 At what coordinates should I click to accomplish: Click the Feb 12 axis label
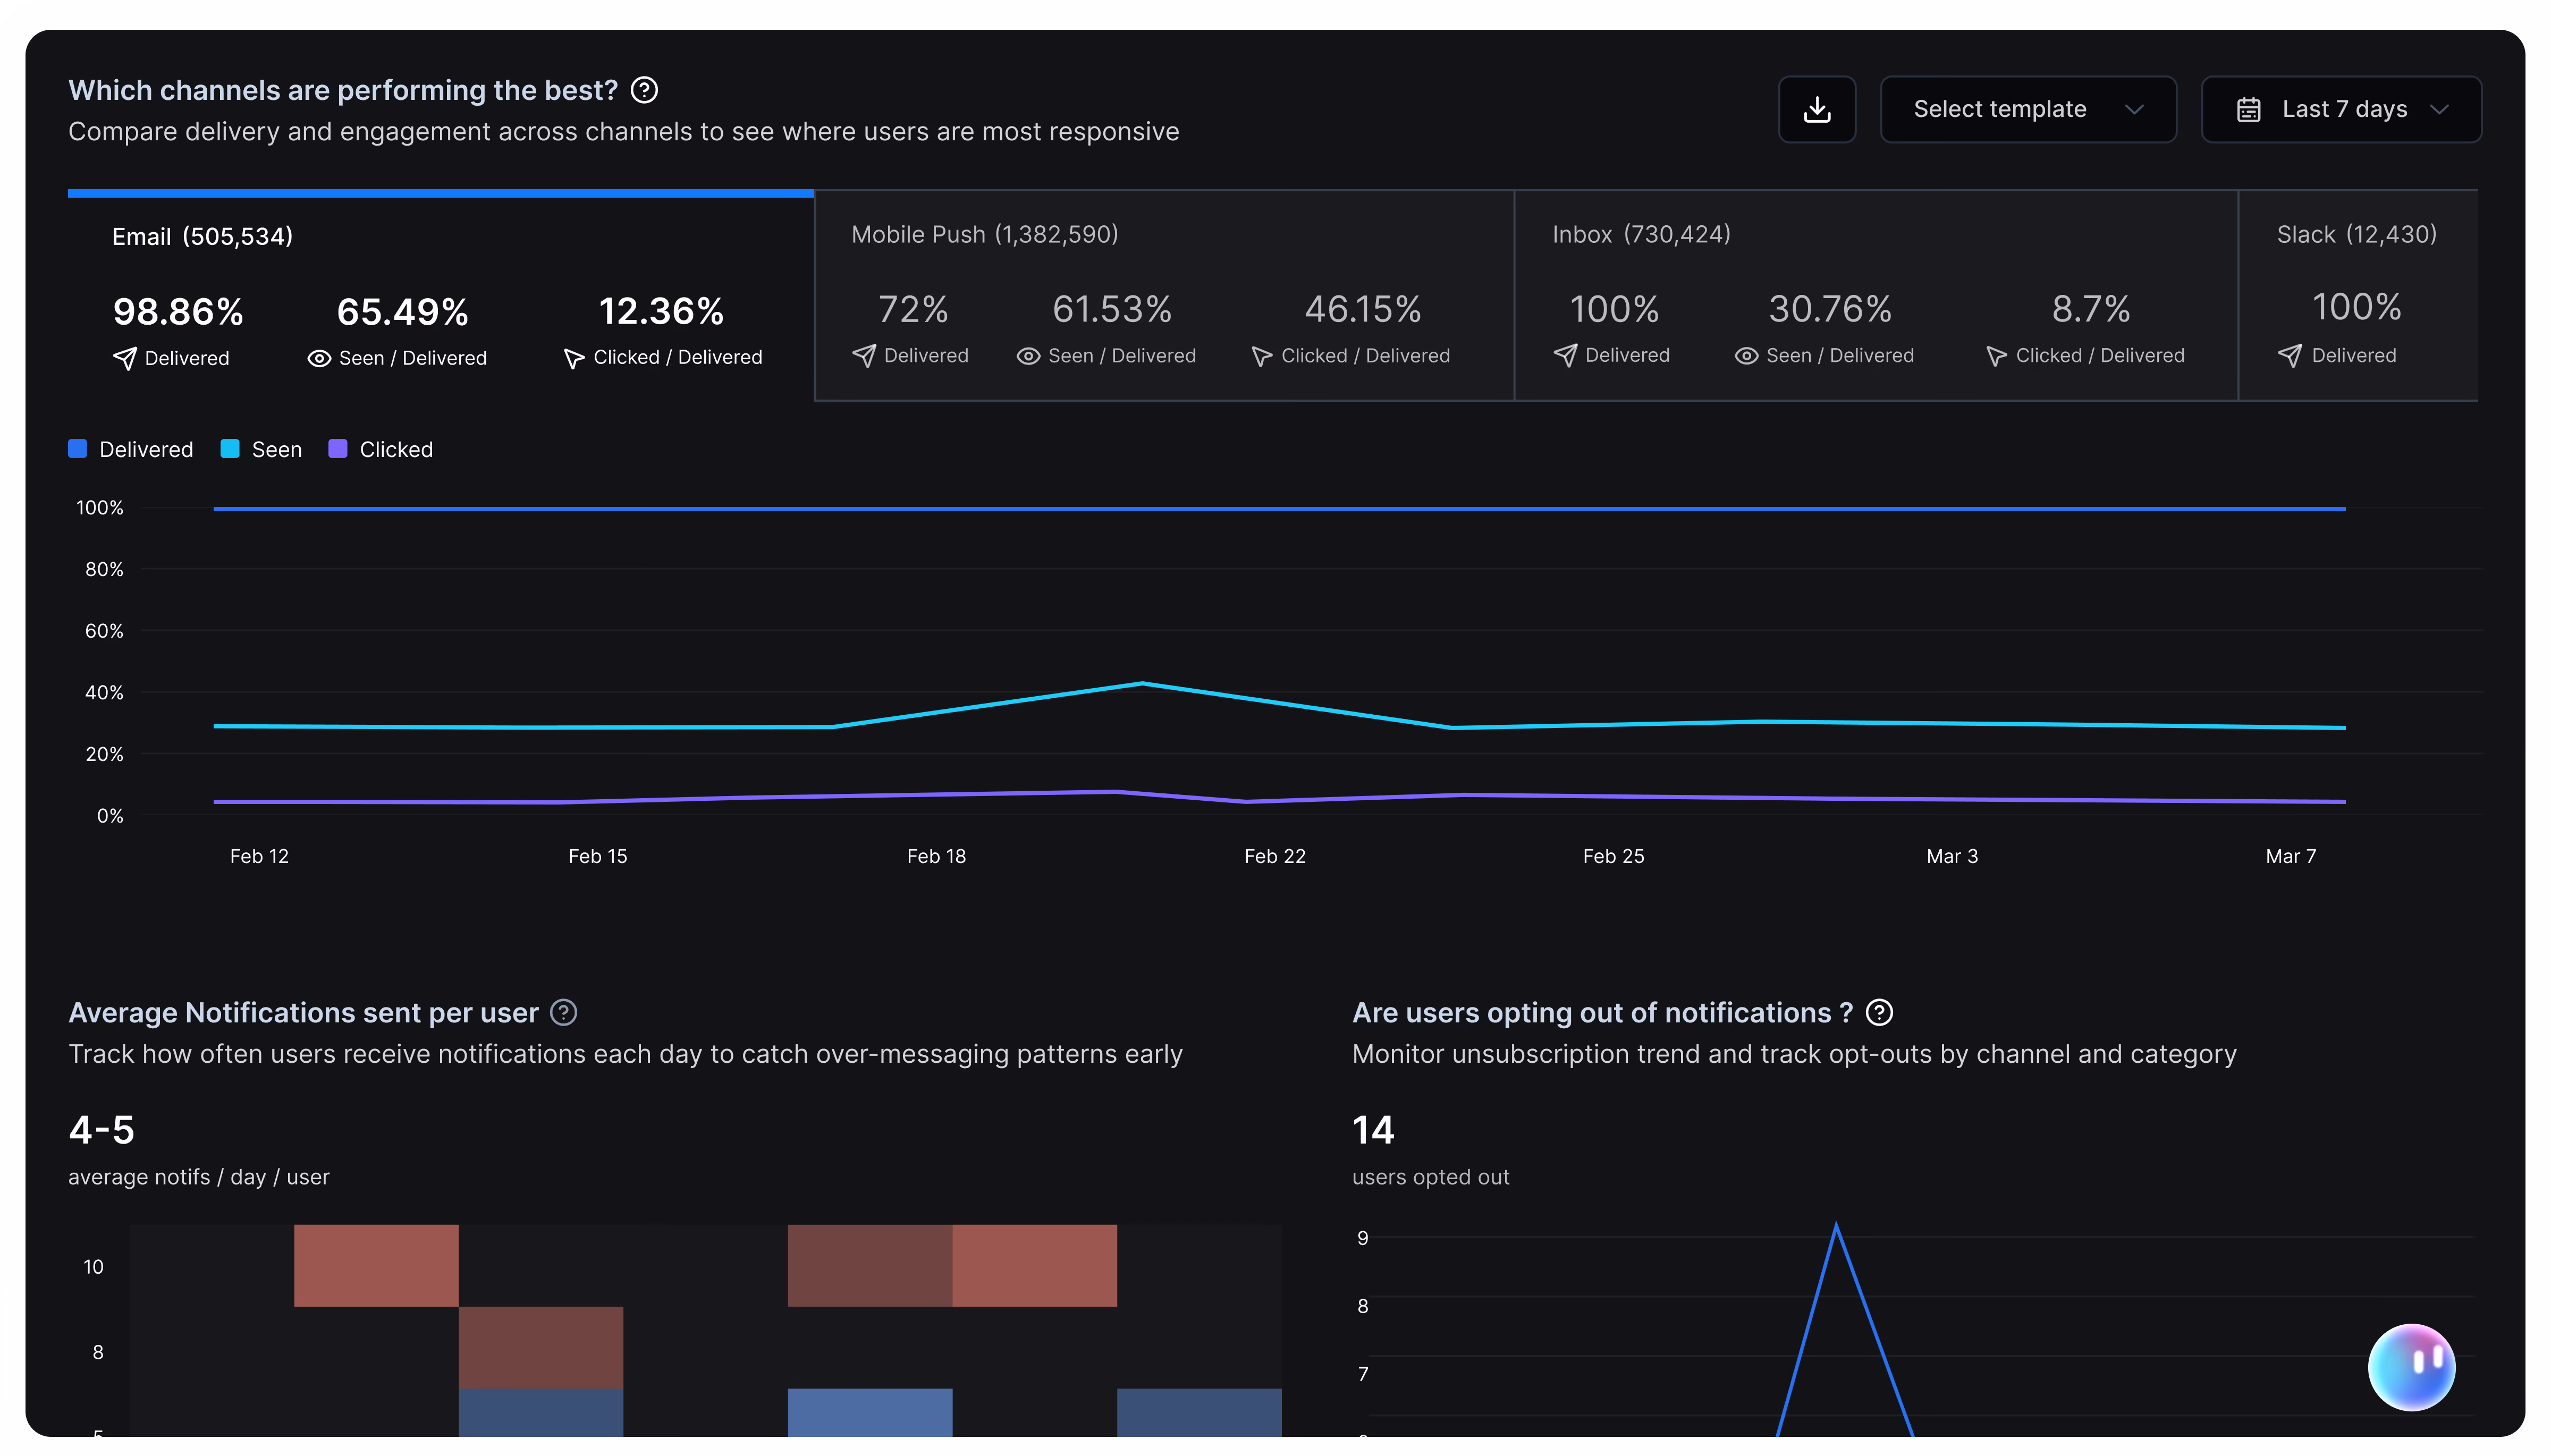coord(259,856)
